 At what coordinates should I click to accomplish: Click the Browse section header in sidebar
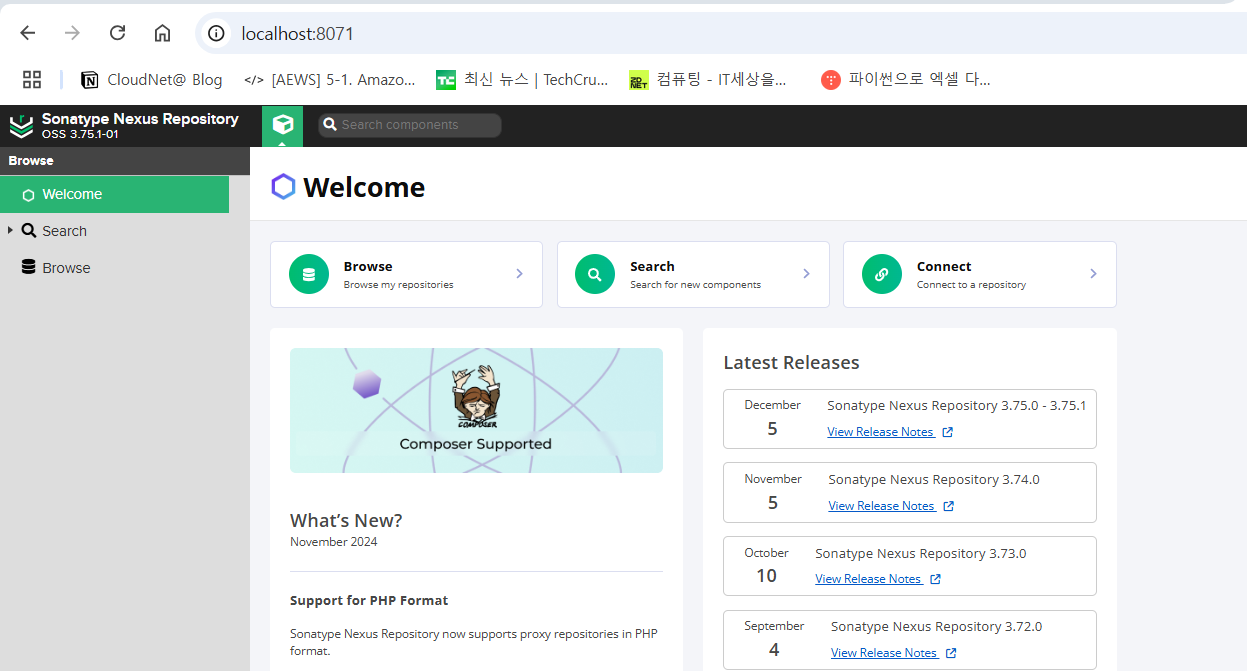[125, 160]
